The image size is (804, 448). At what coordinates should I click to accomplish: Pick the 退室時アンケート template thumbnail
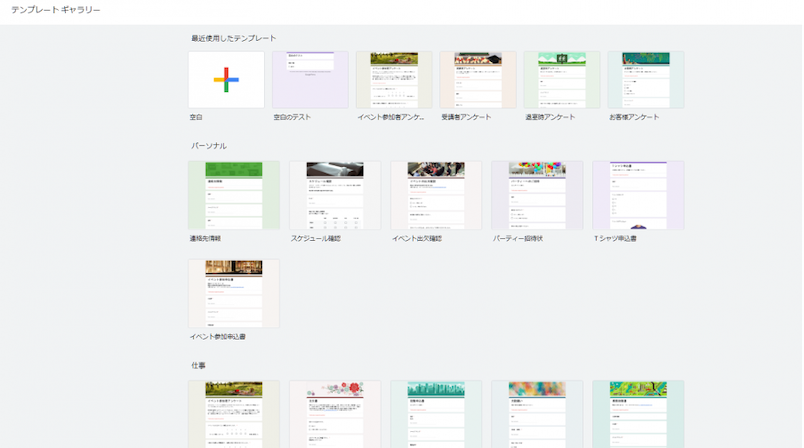(562, 79)
